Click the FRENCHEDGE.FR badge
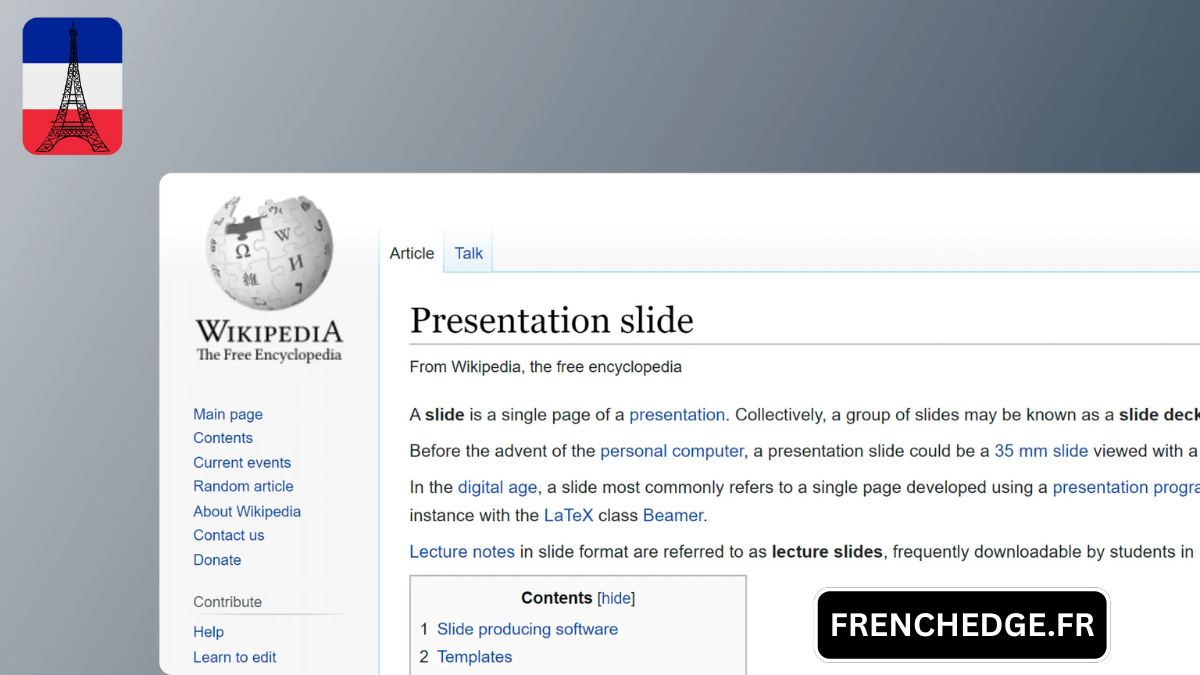Screen dimensions: 1200x675 click(x=962, y=625)
